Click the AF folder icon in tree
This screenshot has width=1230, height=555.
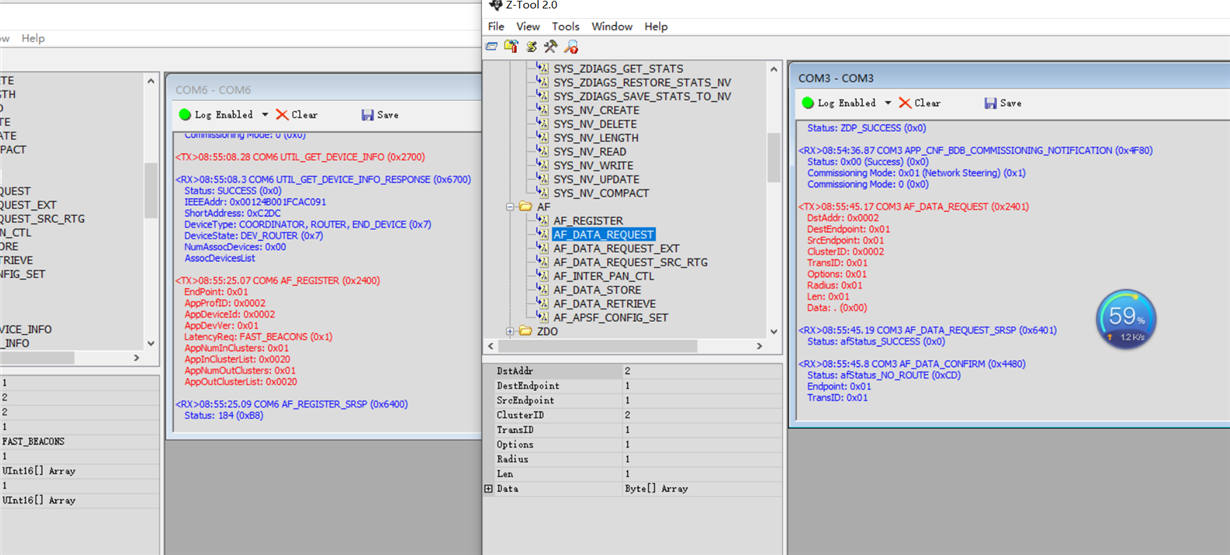tap(525, 207)
